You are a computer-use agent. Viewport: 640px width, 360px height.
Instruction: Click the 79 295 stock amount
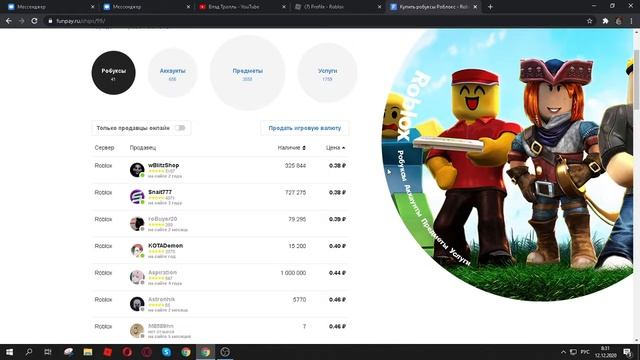click(x=297, y=219)
